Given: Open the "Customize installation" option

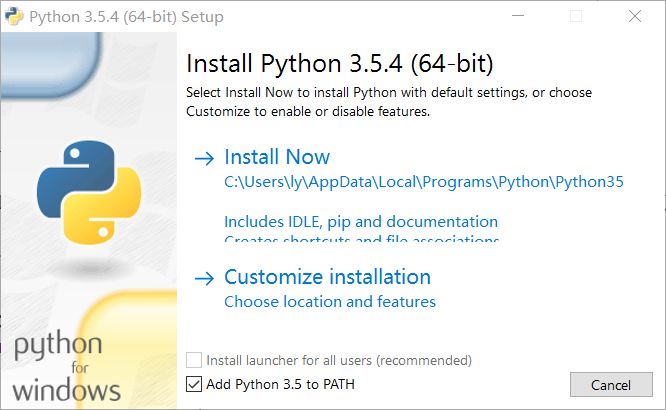Looking at the screenshot, I should pos(327,277).
